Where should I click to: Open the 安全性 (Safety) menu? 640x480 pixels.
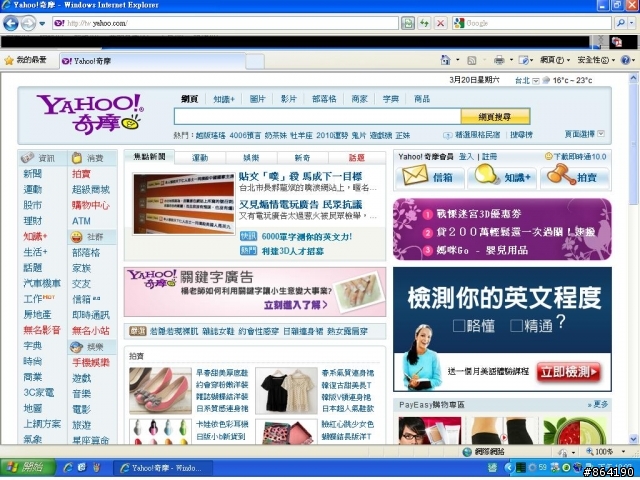click(x=596, y=60)
